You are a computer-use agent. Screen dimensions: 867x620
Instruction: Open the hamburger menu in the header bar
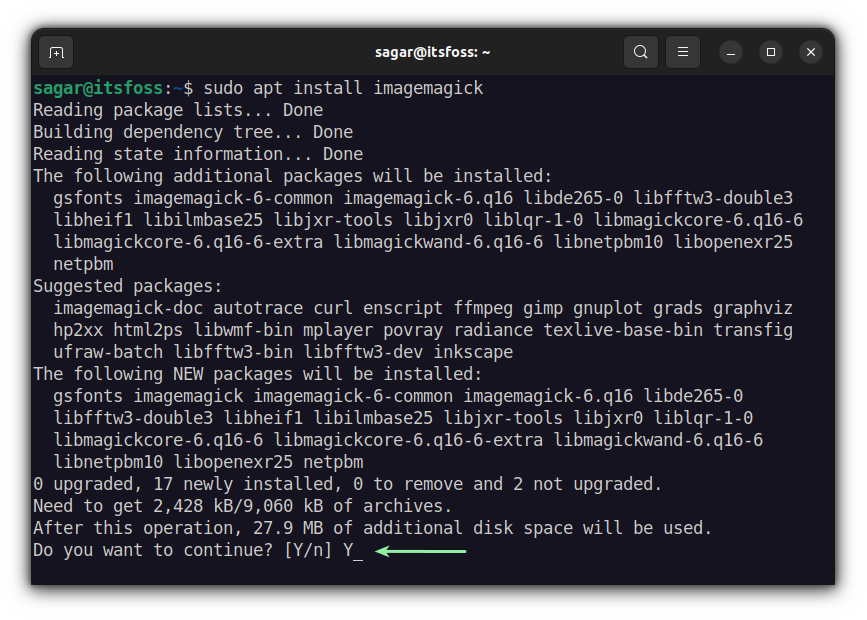(x=683, y=51)
